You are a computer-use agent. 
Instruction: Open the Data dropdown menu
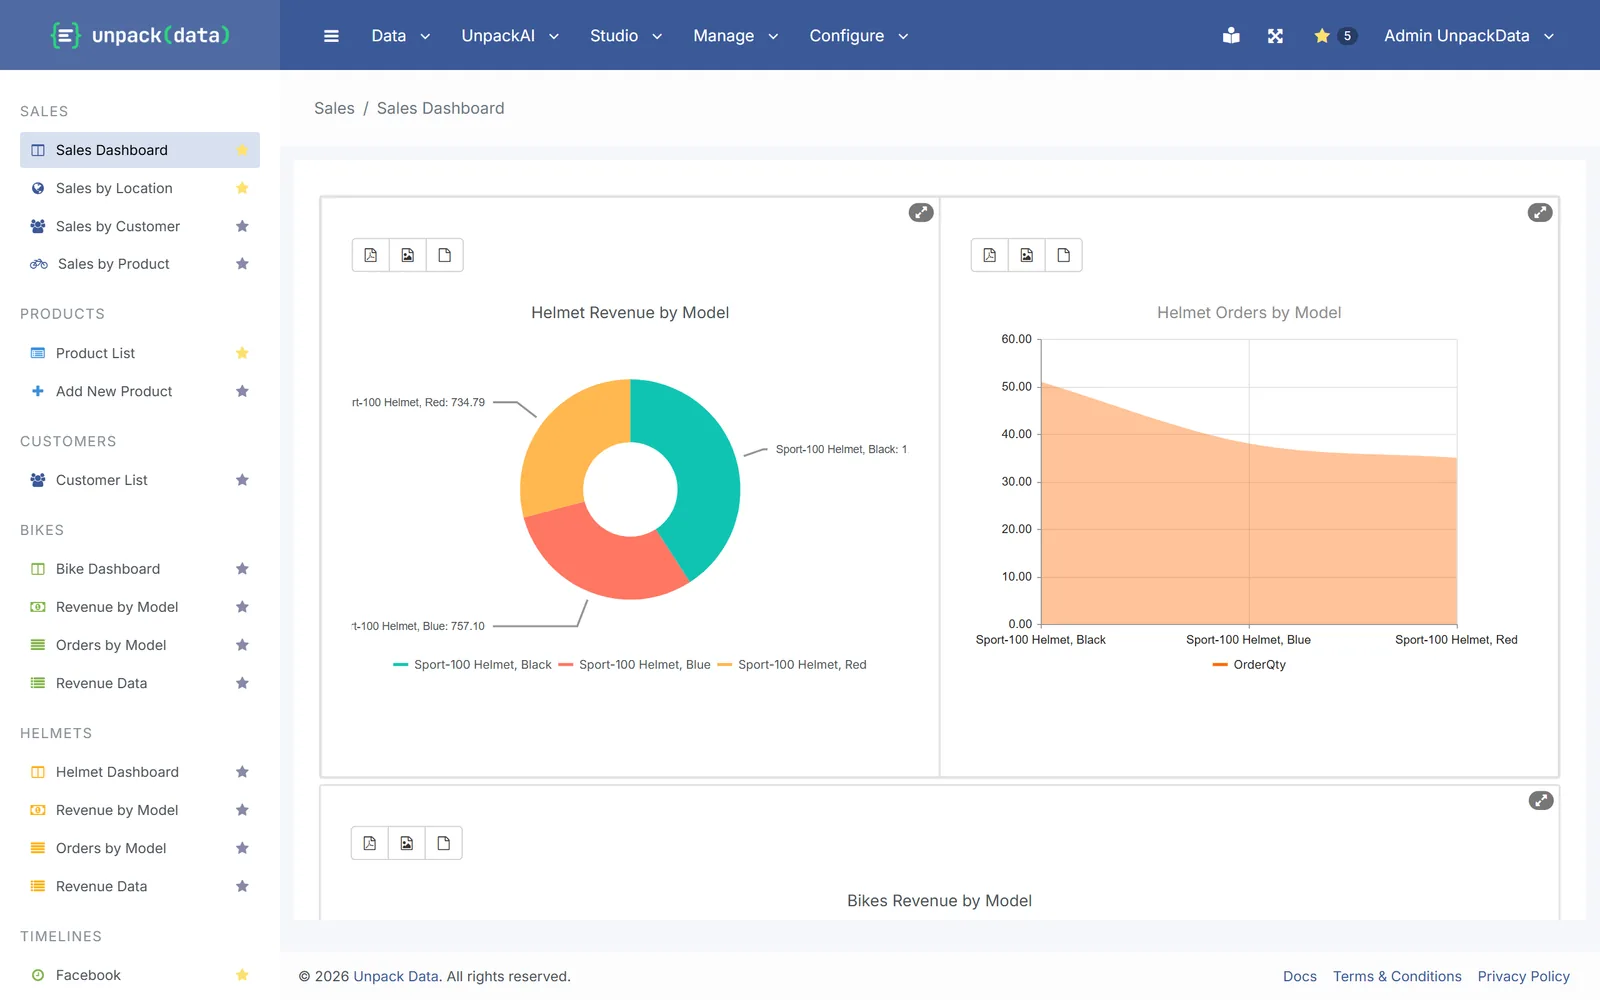pos(400,36)
